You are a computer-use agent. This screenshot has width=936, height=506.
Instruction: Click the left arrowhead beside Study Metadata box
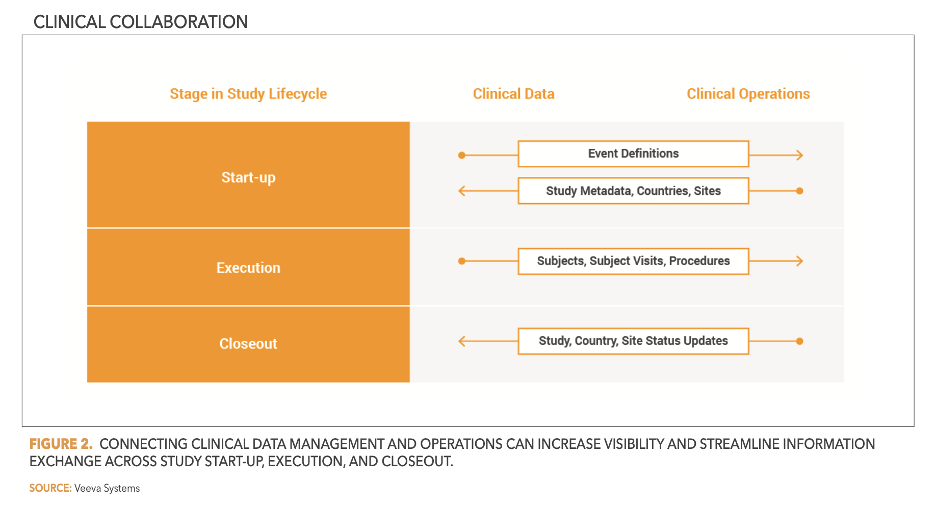462,190
